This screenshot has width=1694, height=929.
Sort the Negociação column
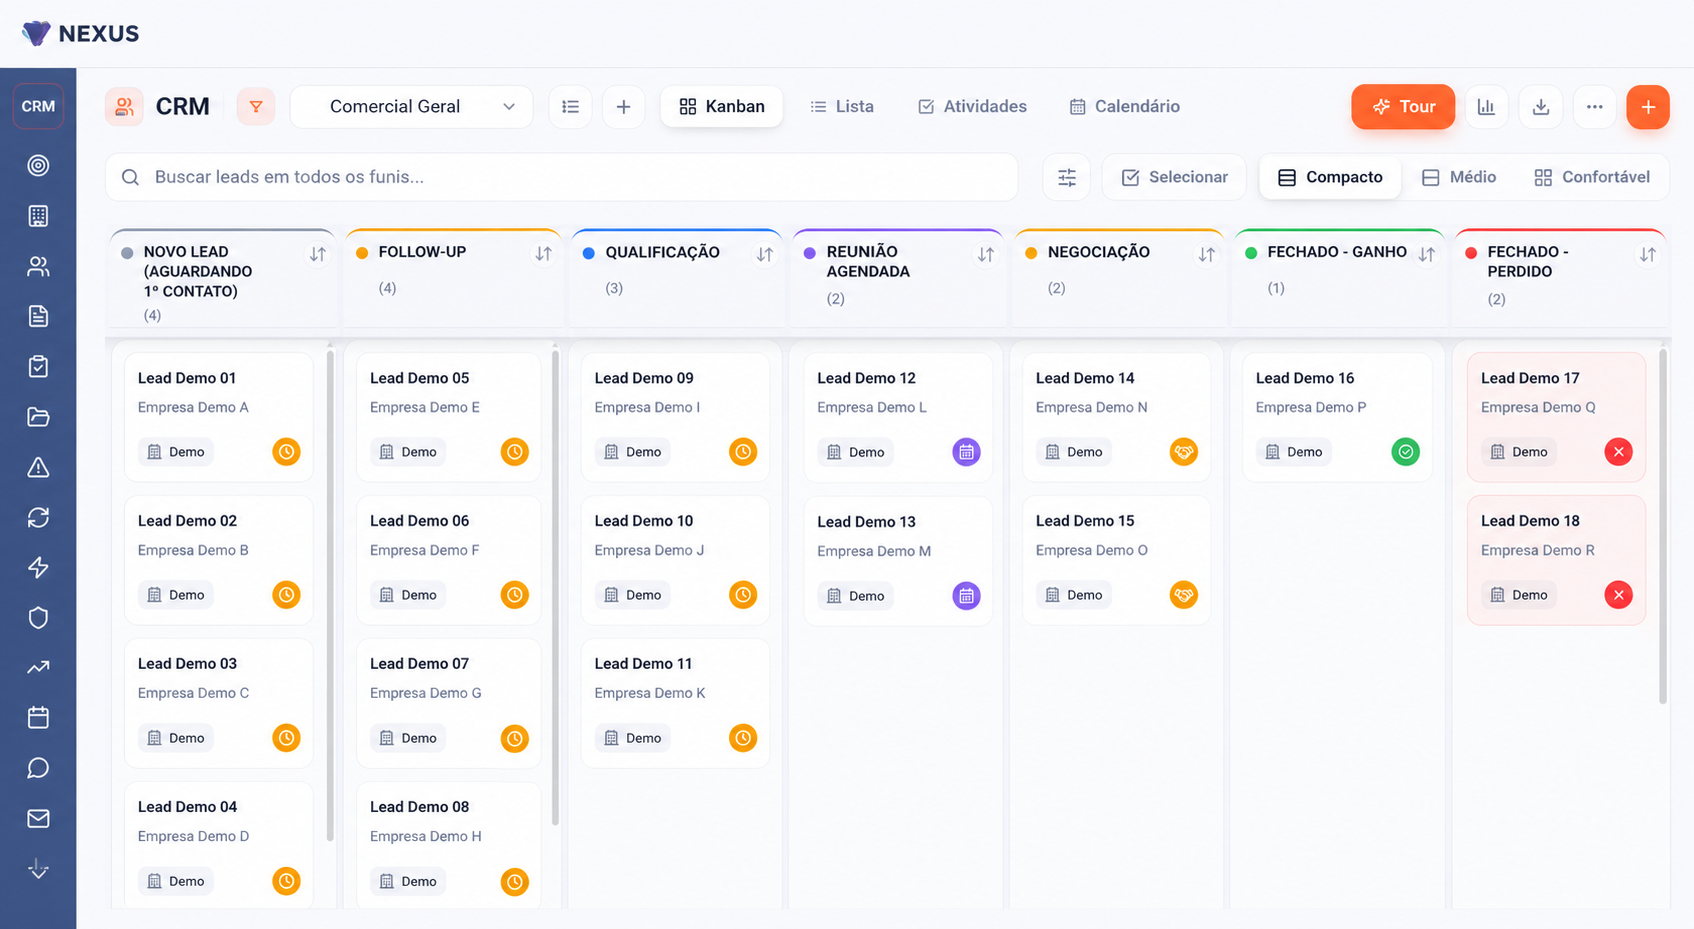click(x=1207, y=254)
